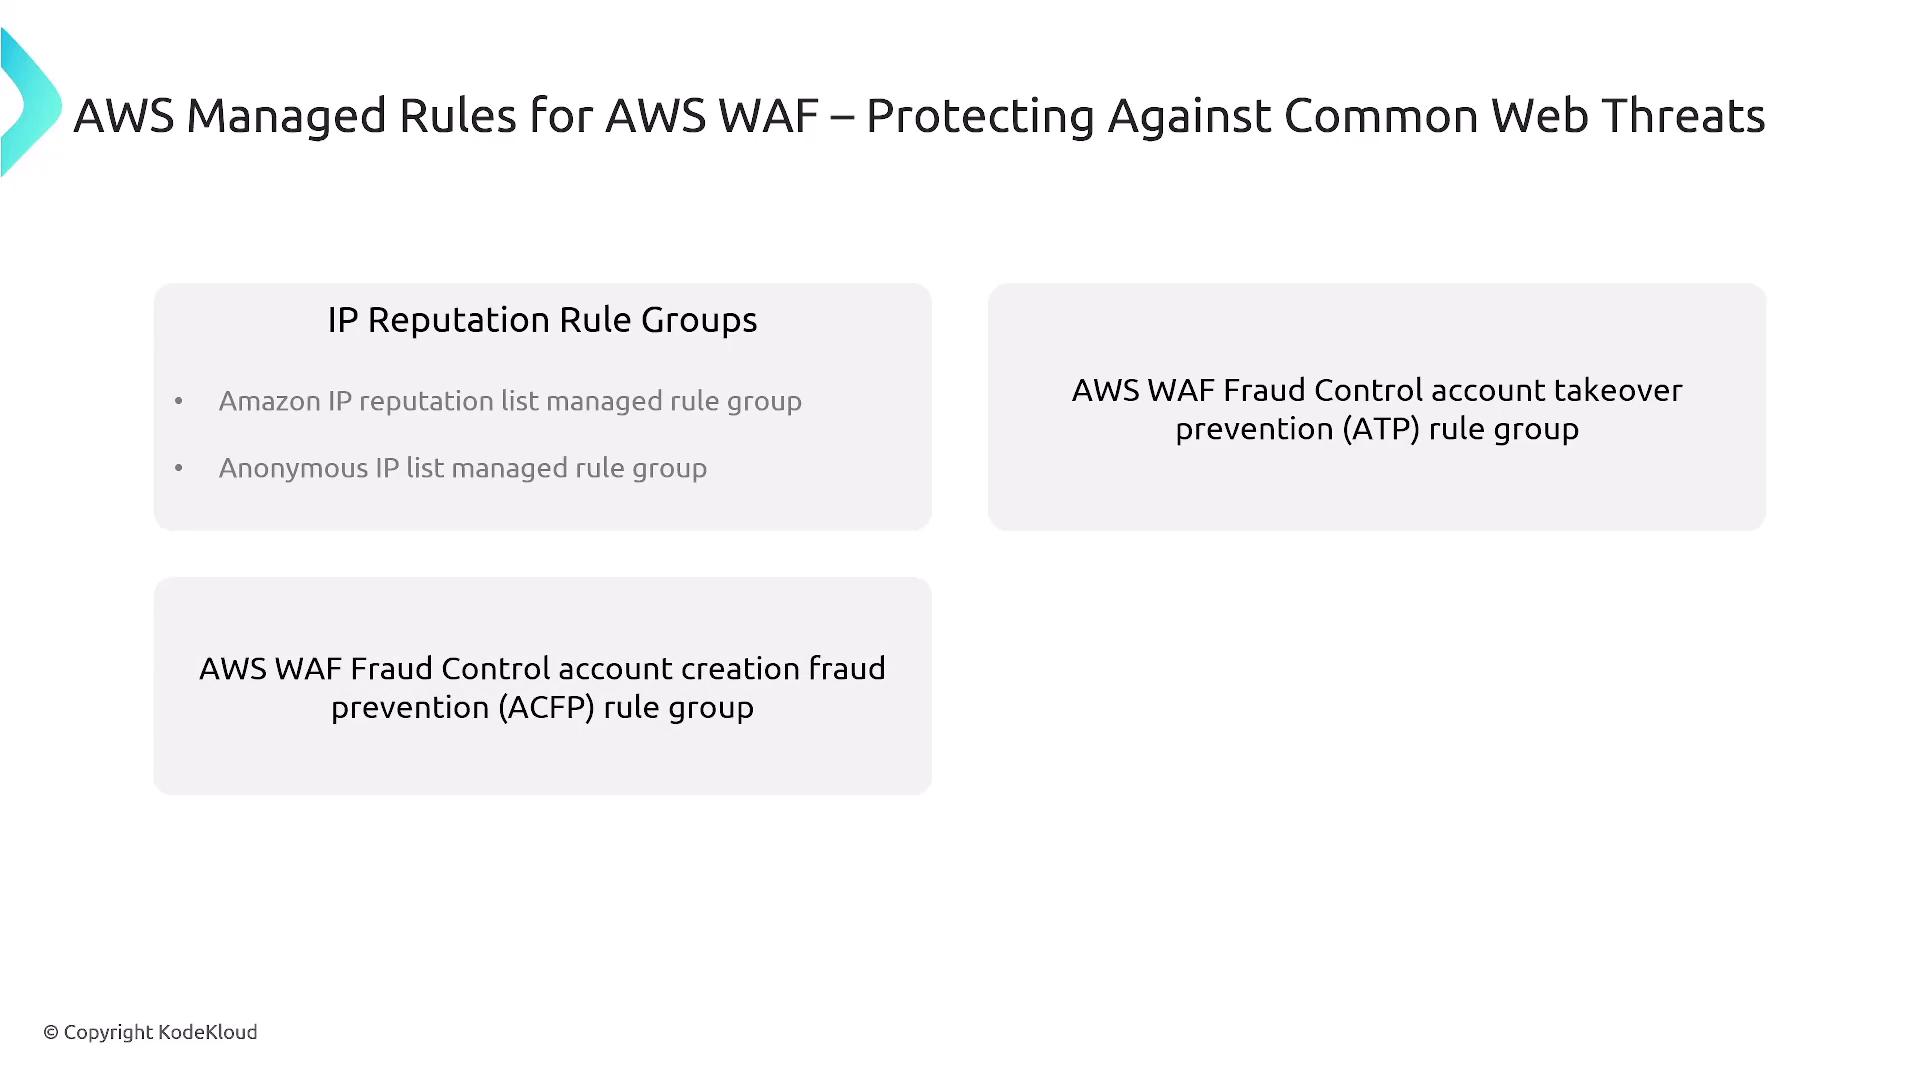This screenshot has height=1080, width=1920.
Task: Select the IP Reputation Rule Groups heading
Action: click(x=542, y=320)
